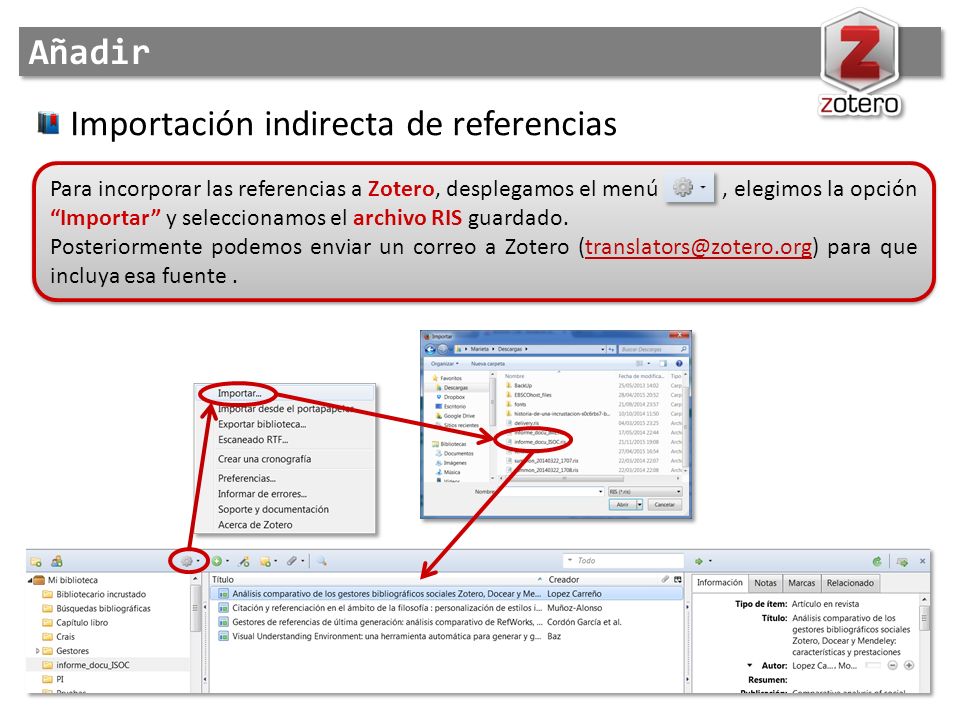
Task: Select Acerca de Zotero menu entry
Action: 255,525
